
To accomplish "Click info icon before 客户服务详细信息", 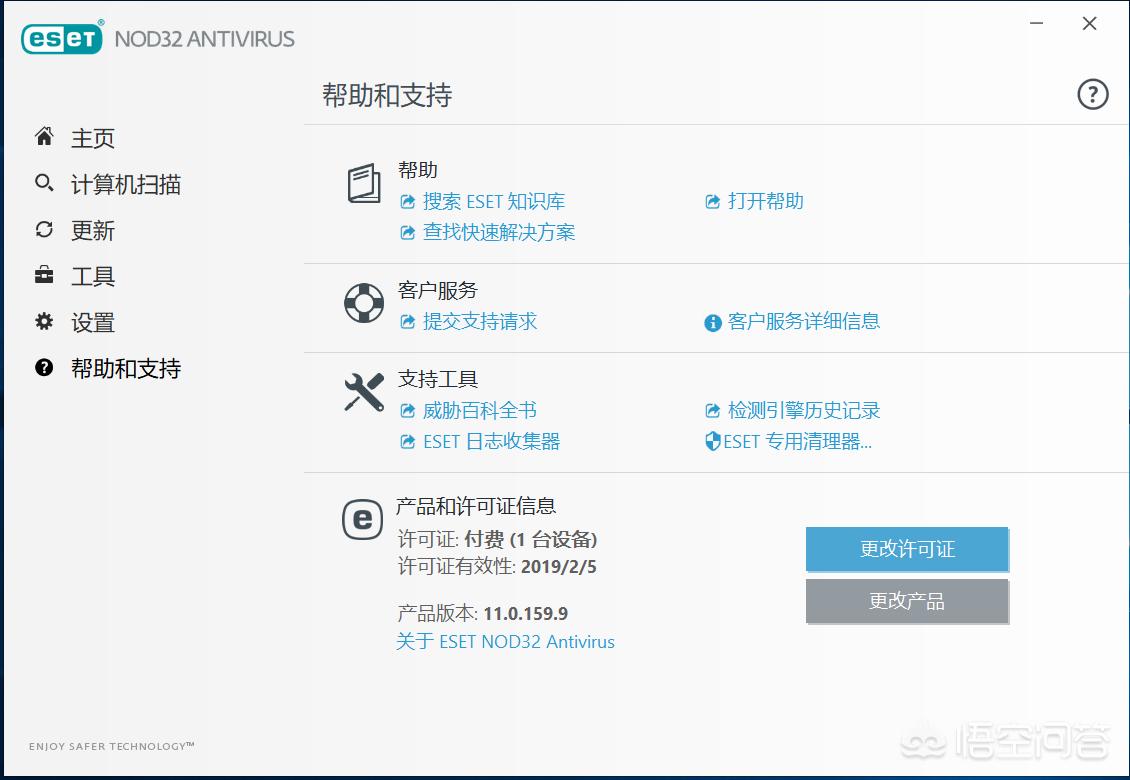I will (713, 323).
